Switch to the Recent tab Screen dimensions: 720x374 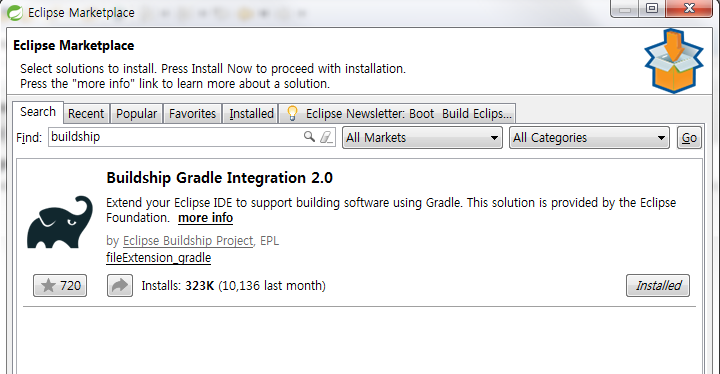click(86, 113)
